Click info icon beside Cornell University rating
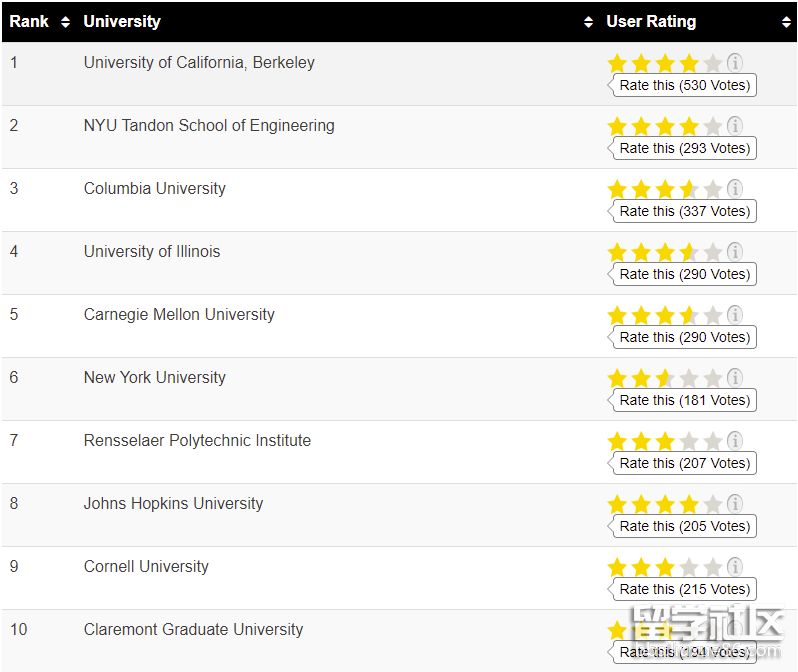Screen dimensions: 798x672 [735, 567]
